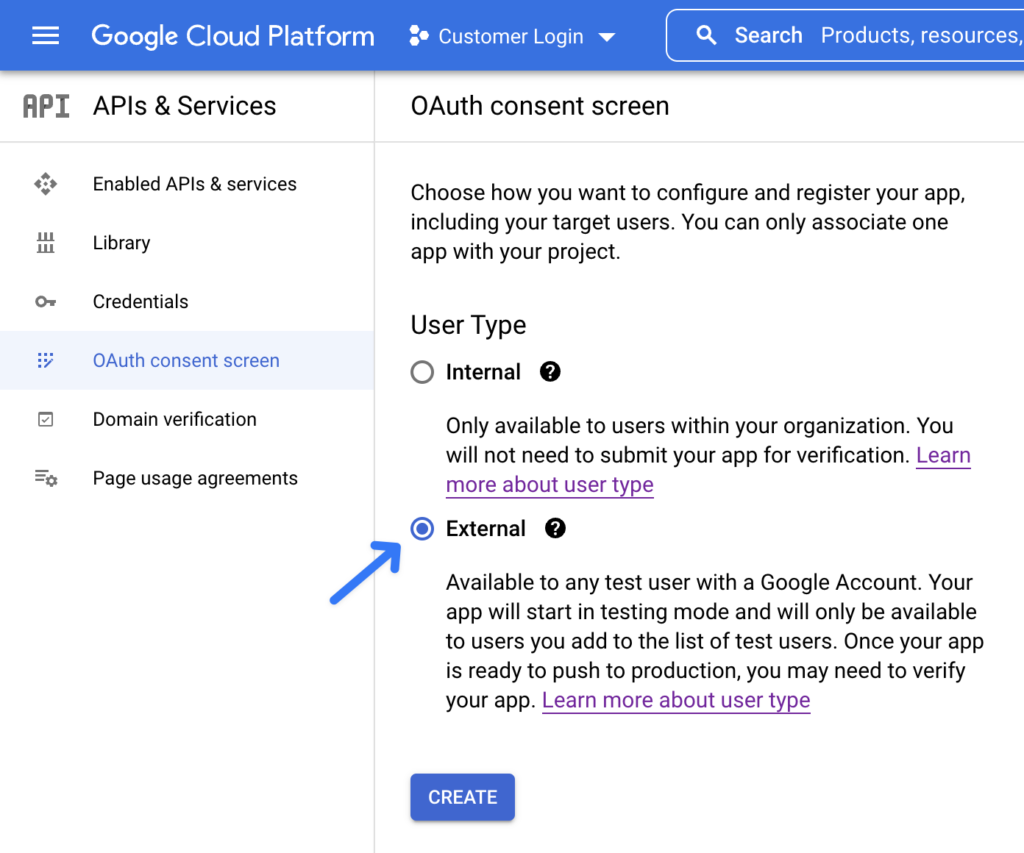Select the Internal user type
The image size is (1024, 853).
click(421, 371)
